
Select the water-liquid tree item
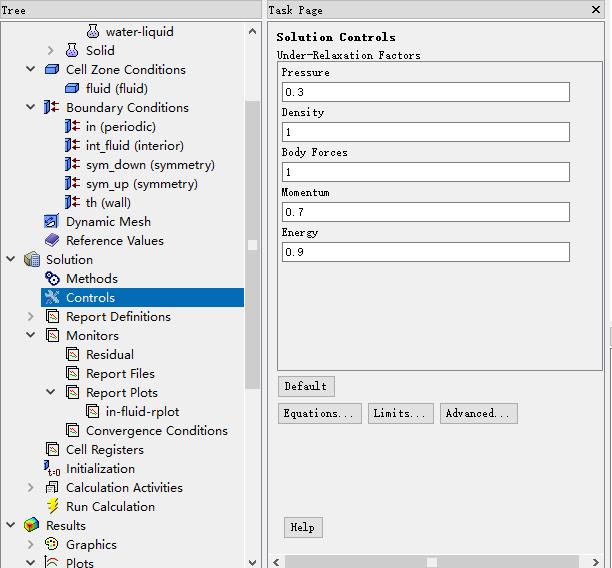pyautogui.click(x=139, y=32)
